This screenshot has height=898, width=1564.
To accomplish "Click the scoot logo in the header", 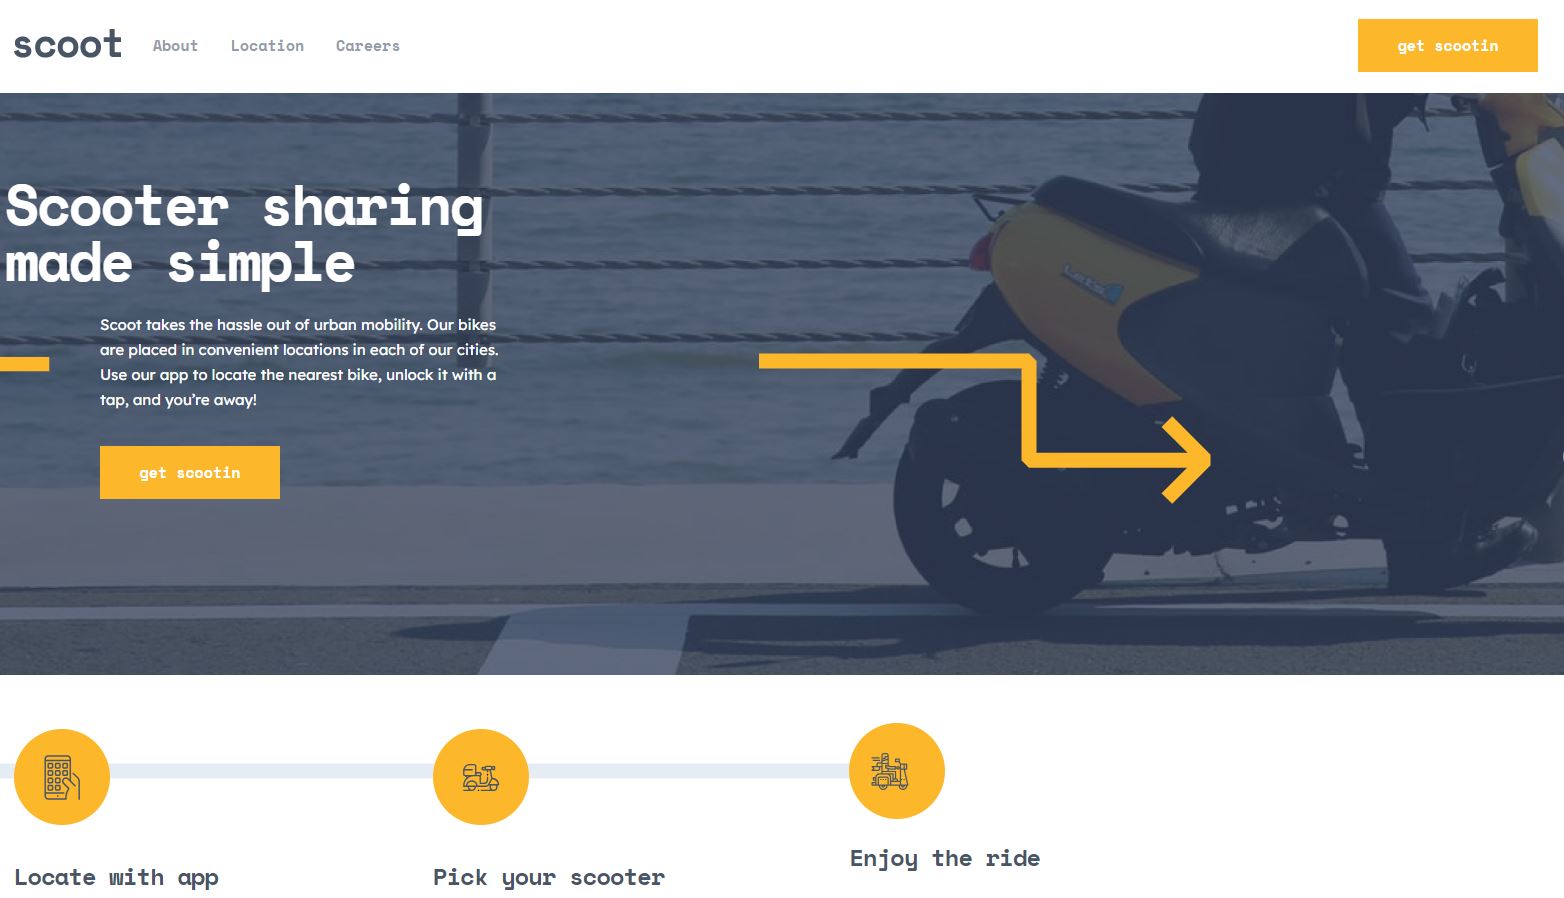I will [x=67, y=45].
